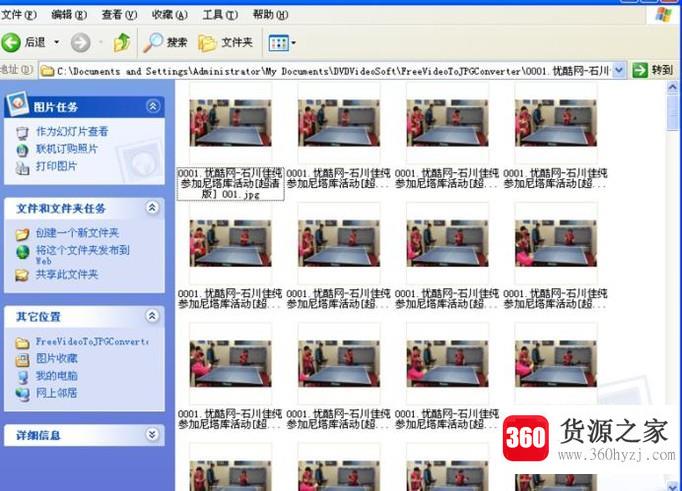
Task: Expand the Details (详细信息) panel
Action: pyautogui.click(x=152, y=434)
